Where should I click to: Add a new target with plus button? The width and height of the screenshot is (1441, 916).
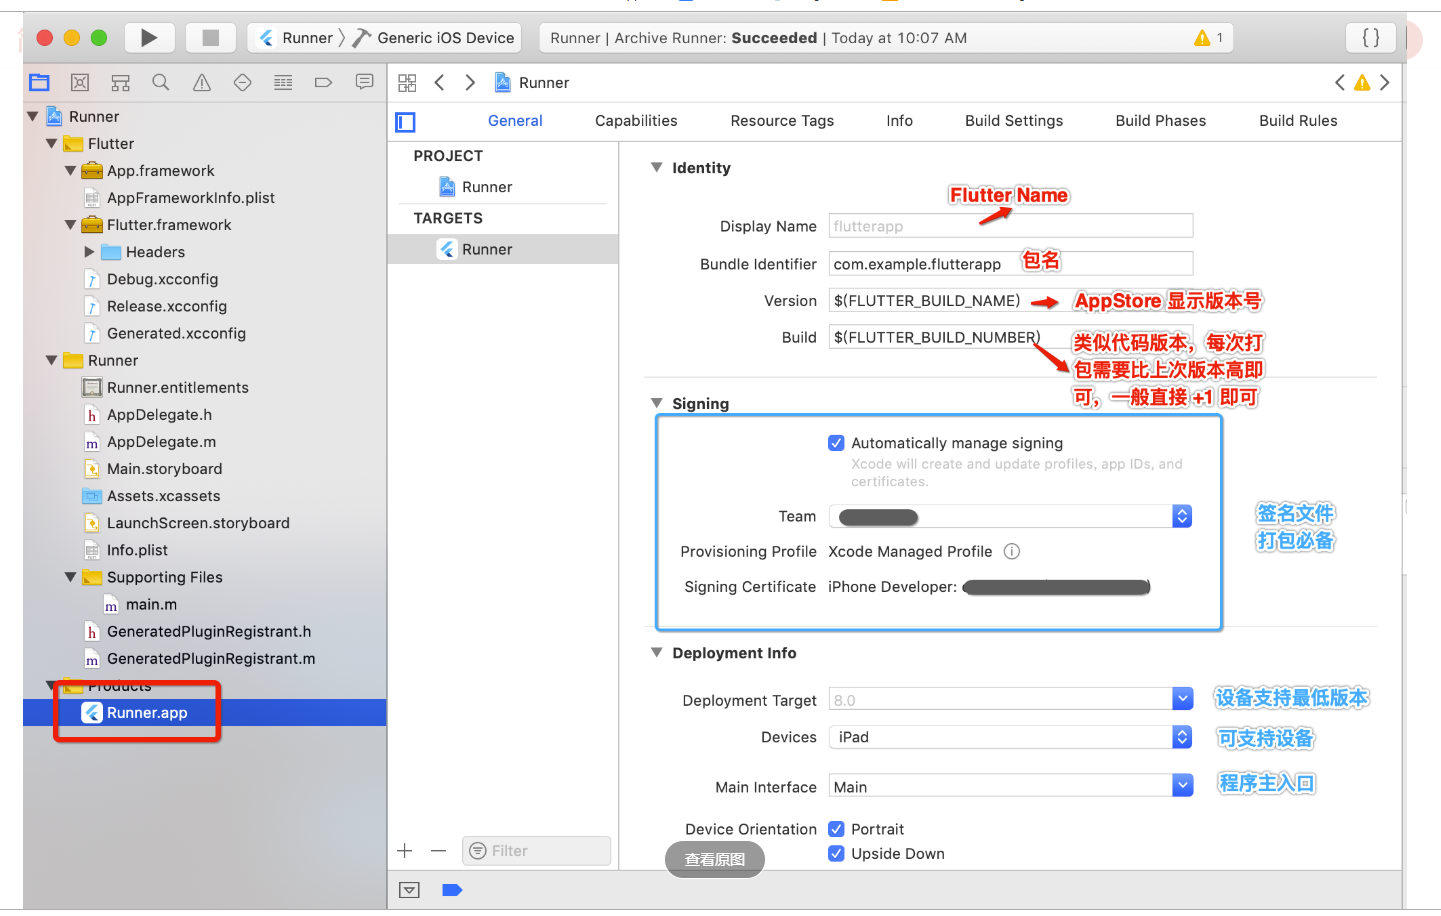click(x=405, y=851)
